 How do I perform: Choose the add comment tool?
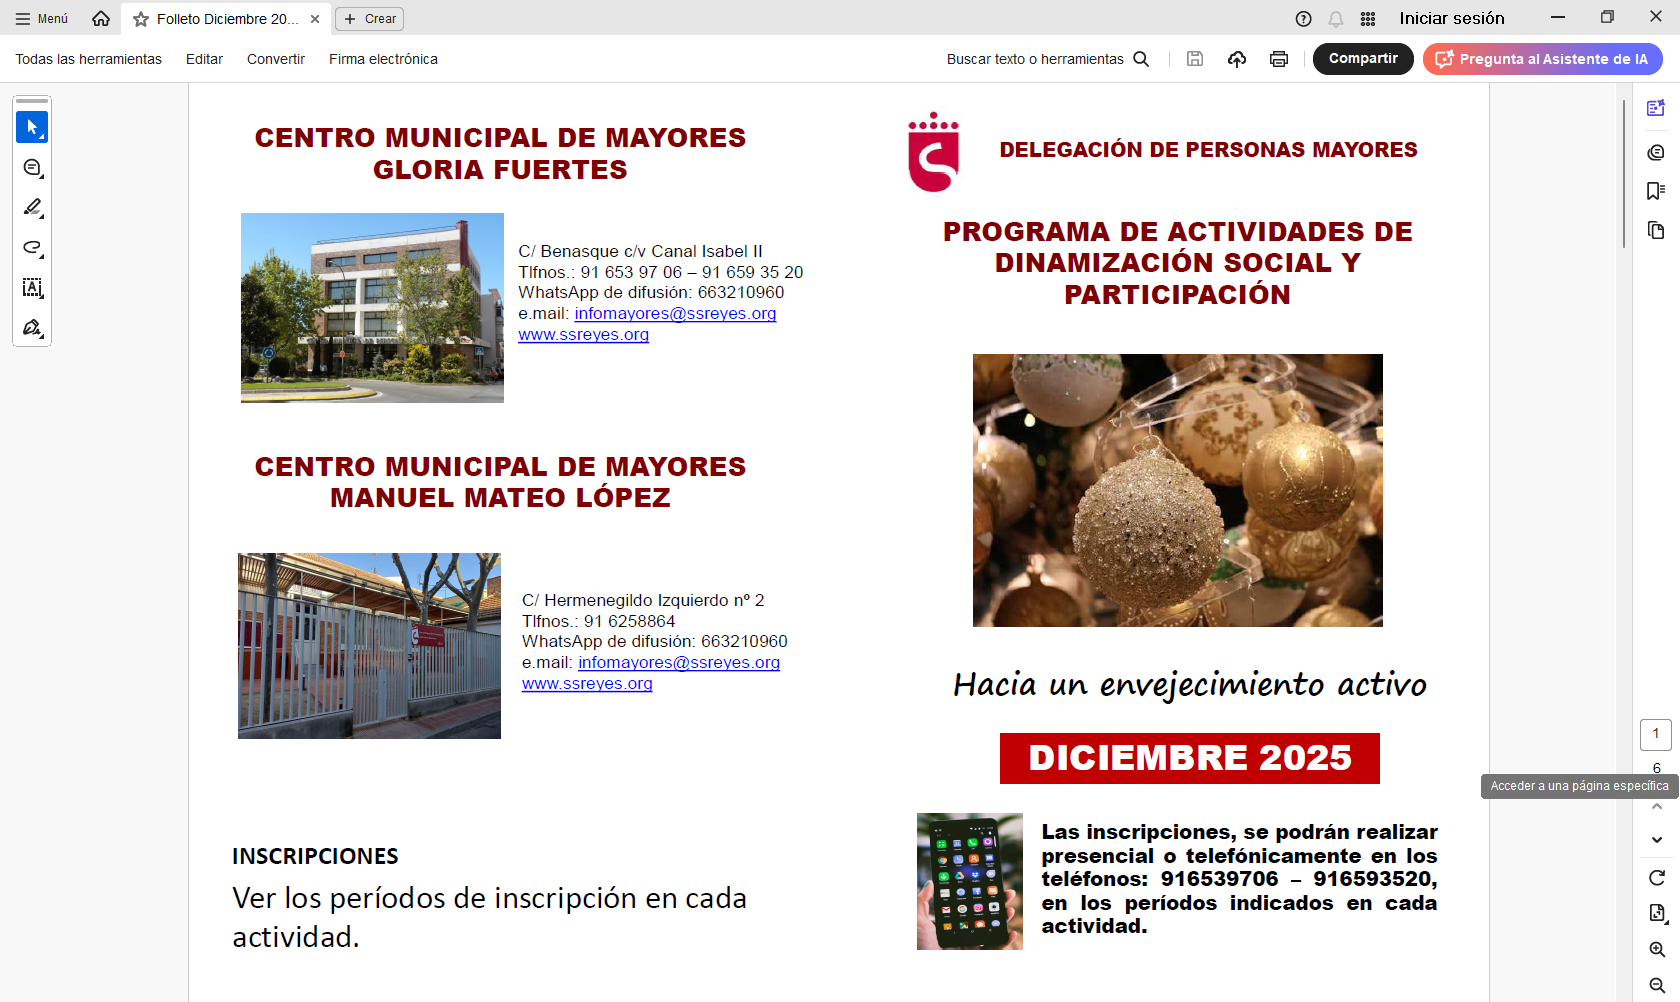[32, 168]
